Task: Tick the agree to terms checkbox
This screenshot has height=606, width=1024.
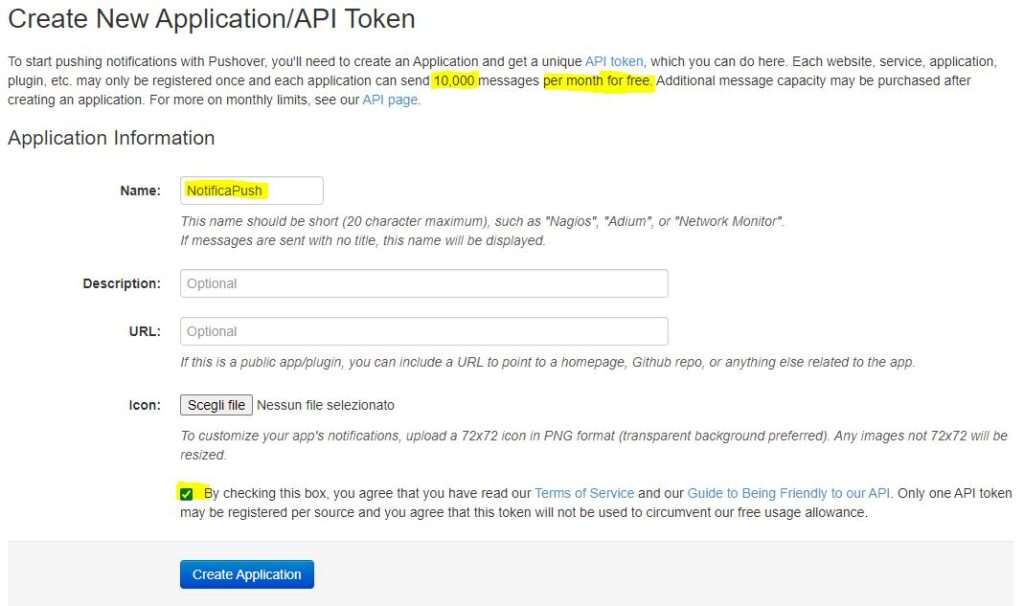Action: click(187, 493)
